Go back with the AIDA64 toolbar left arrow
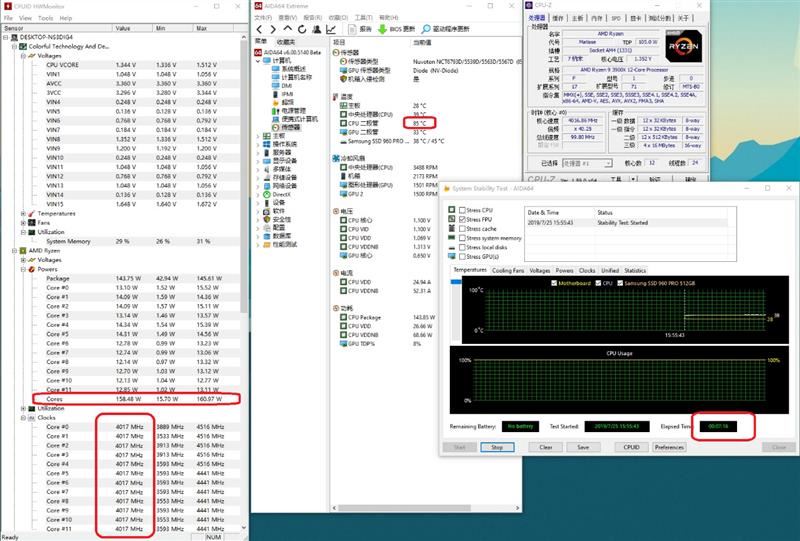Viewport: 800px width, 541px height. point(260,29)
